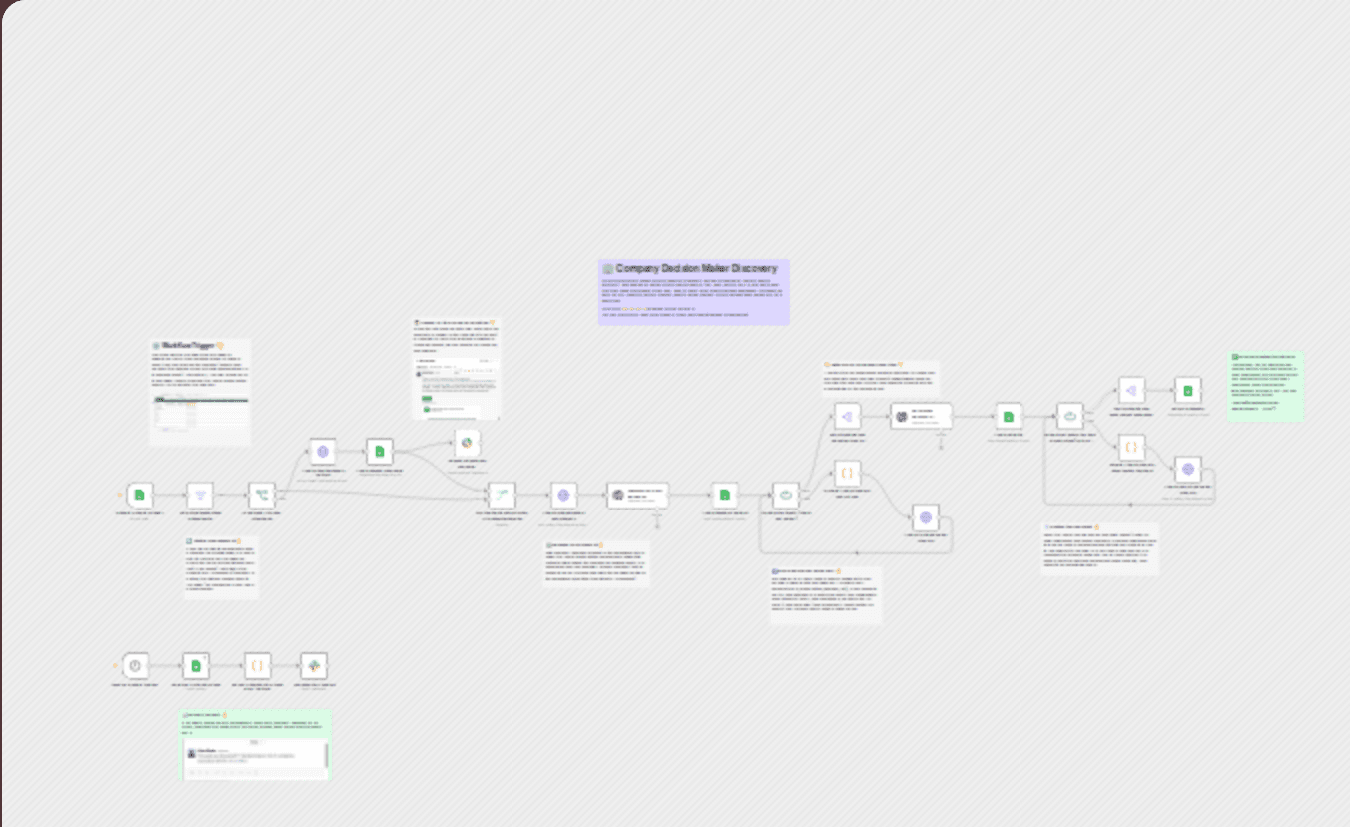Open the last Google Sheets node beside the green note

coord(1187,390)
